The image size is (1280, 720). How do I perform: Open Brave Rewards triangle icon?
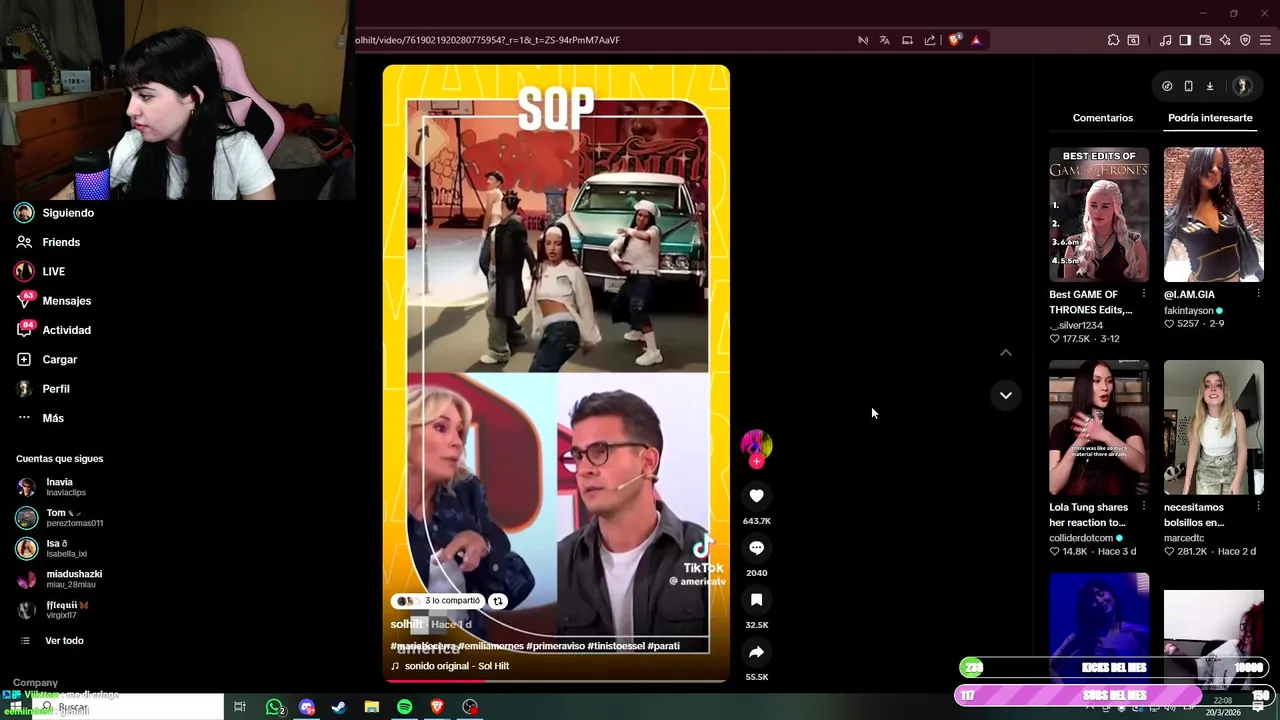click(x=976, y=40)
